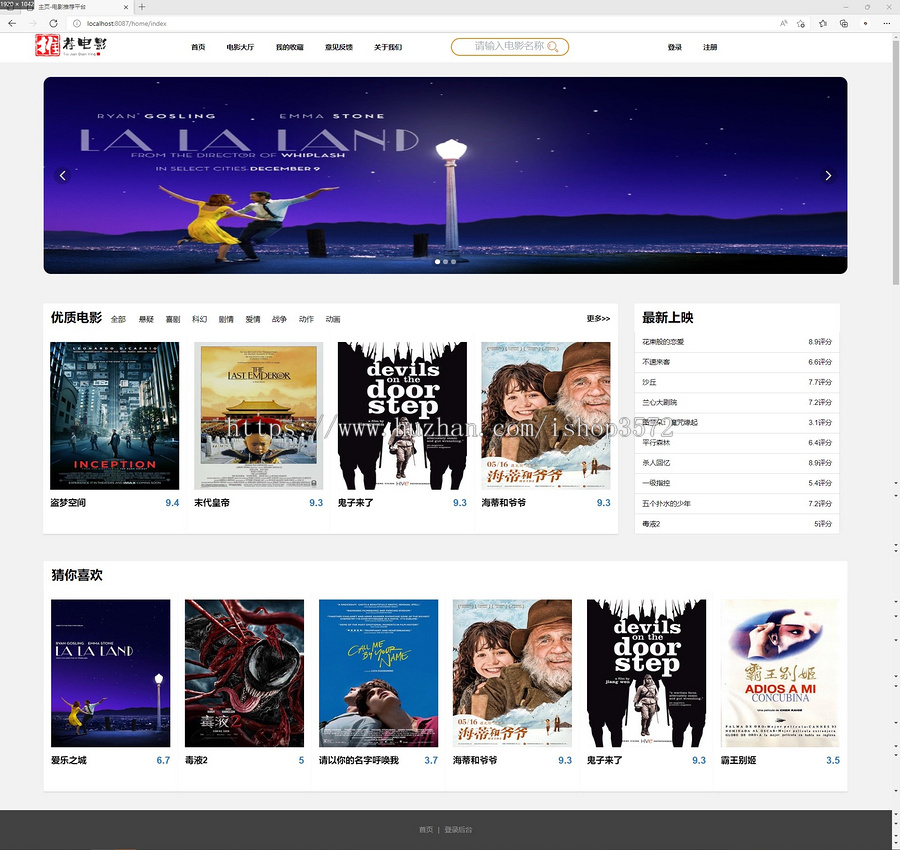
Task: Close the 主页-电影推荐平台 tab
Action: [126, 7]
